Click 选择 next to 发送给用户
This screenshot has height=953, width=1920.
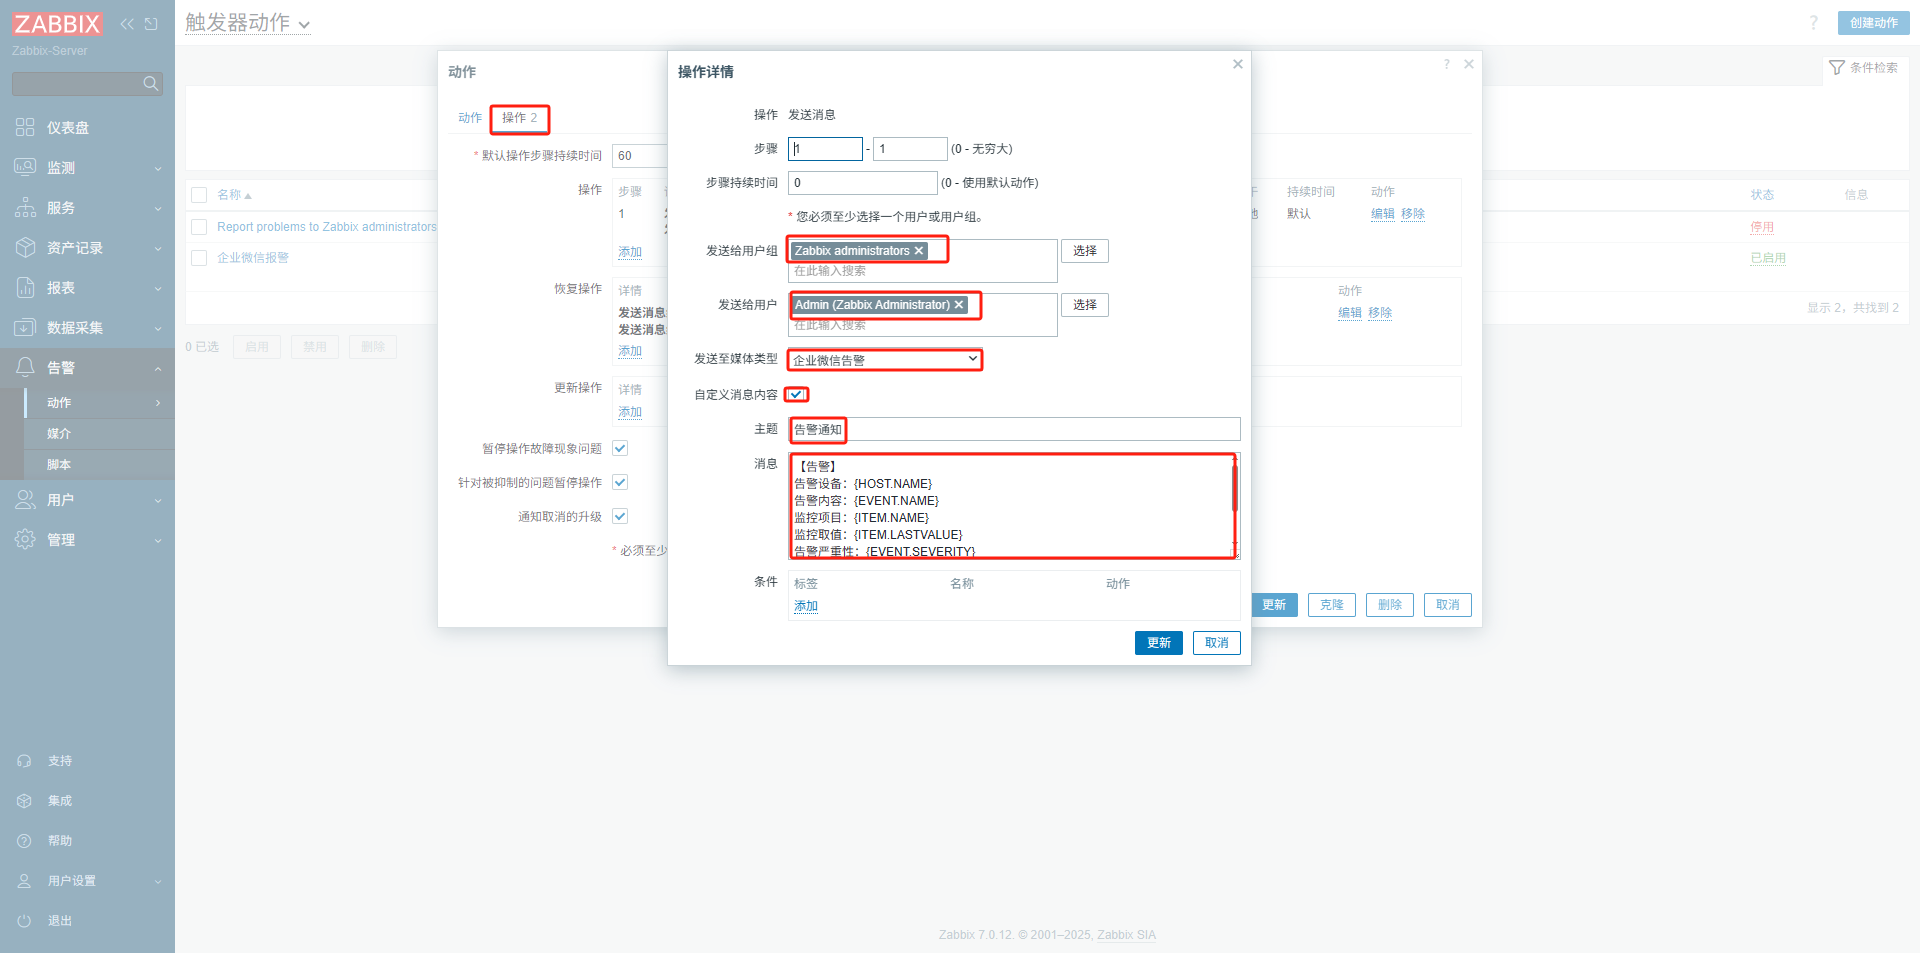click(1085, 305)
